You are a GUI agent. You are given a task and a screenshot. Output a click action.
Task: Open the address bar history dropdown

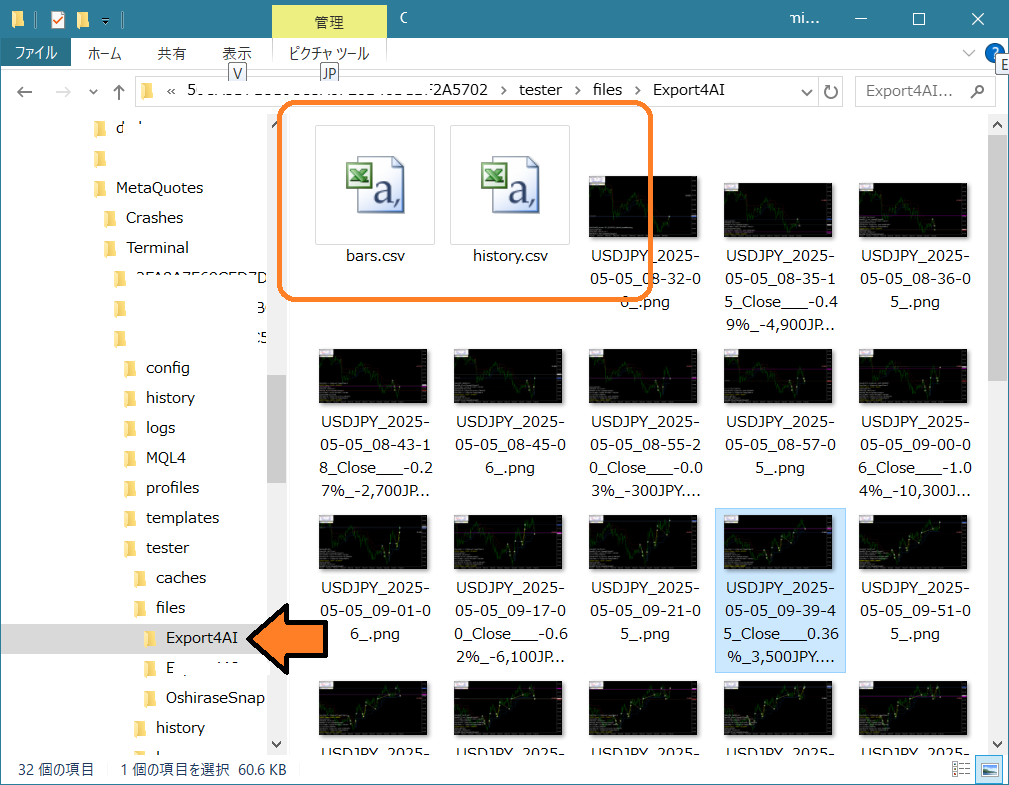(x=807, y=92)
